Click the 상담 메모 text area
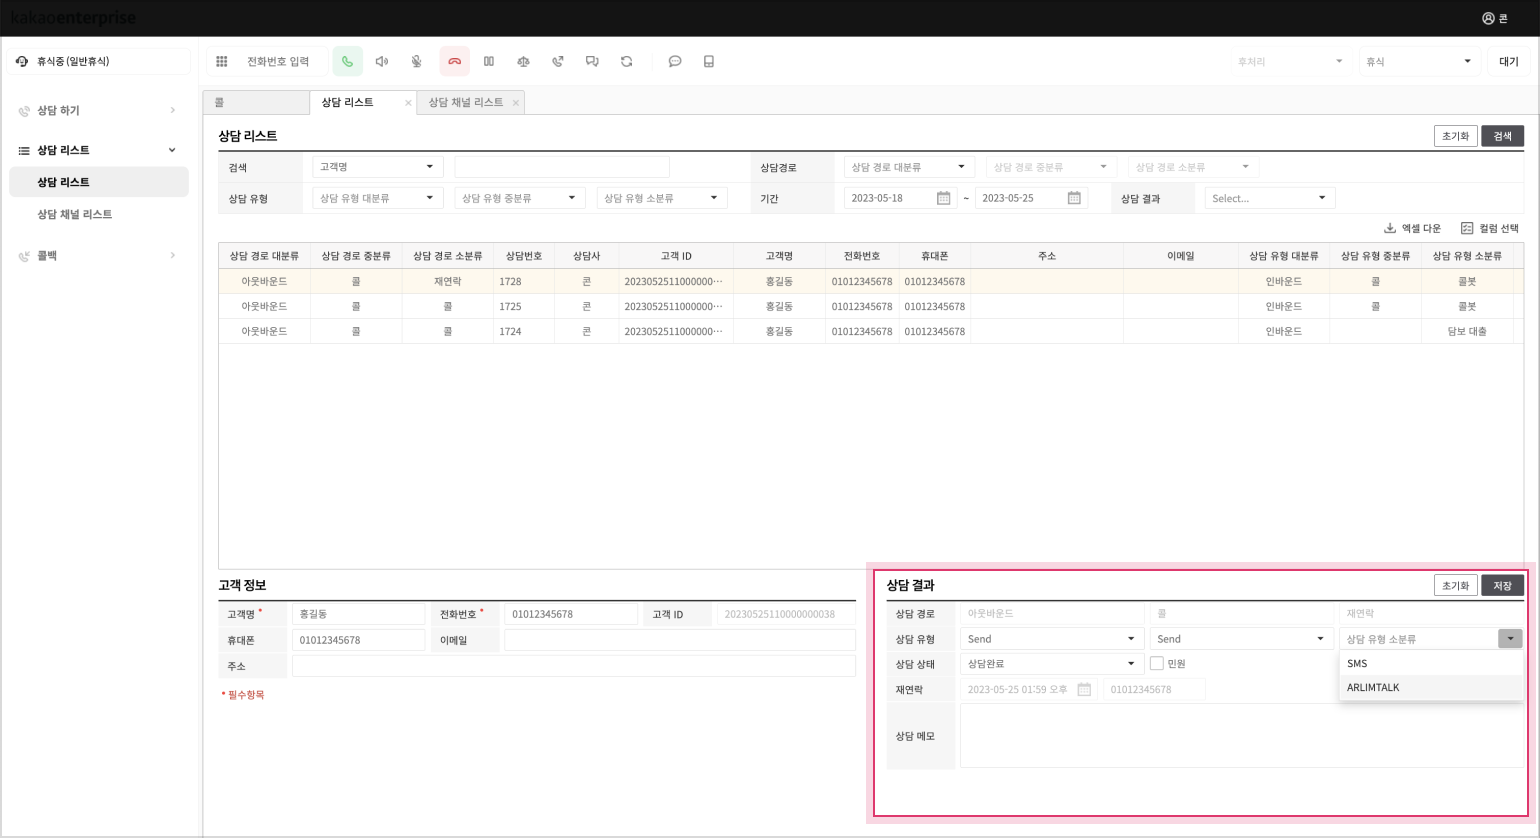 [1240, 736]
